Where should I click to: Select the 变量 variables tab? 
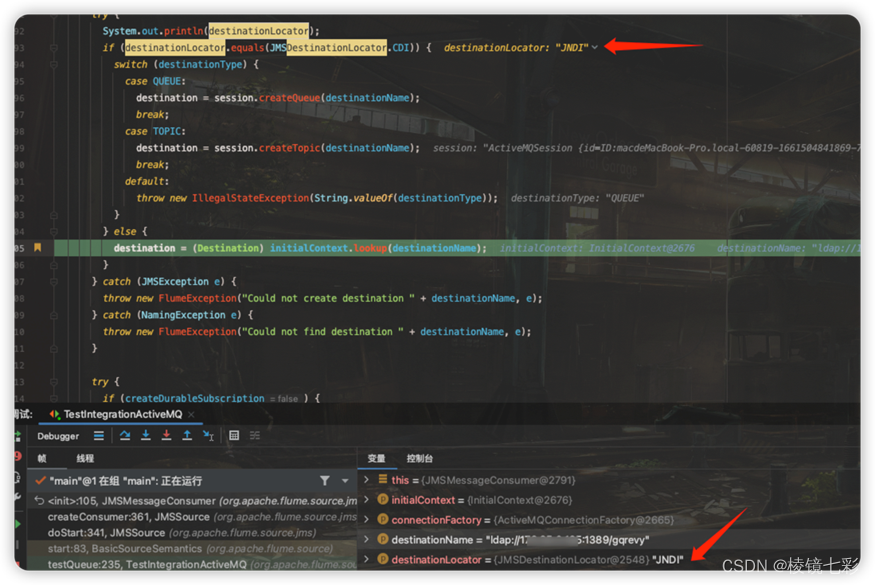tap(377, 458)
